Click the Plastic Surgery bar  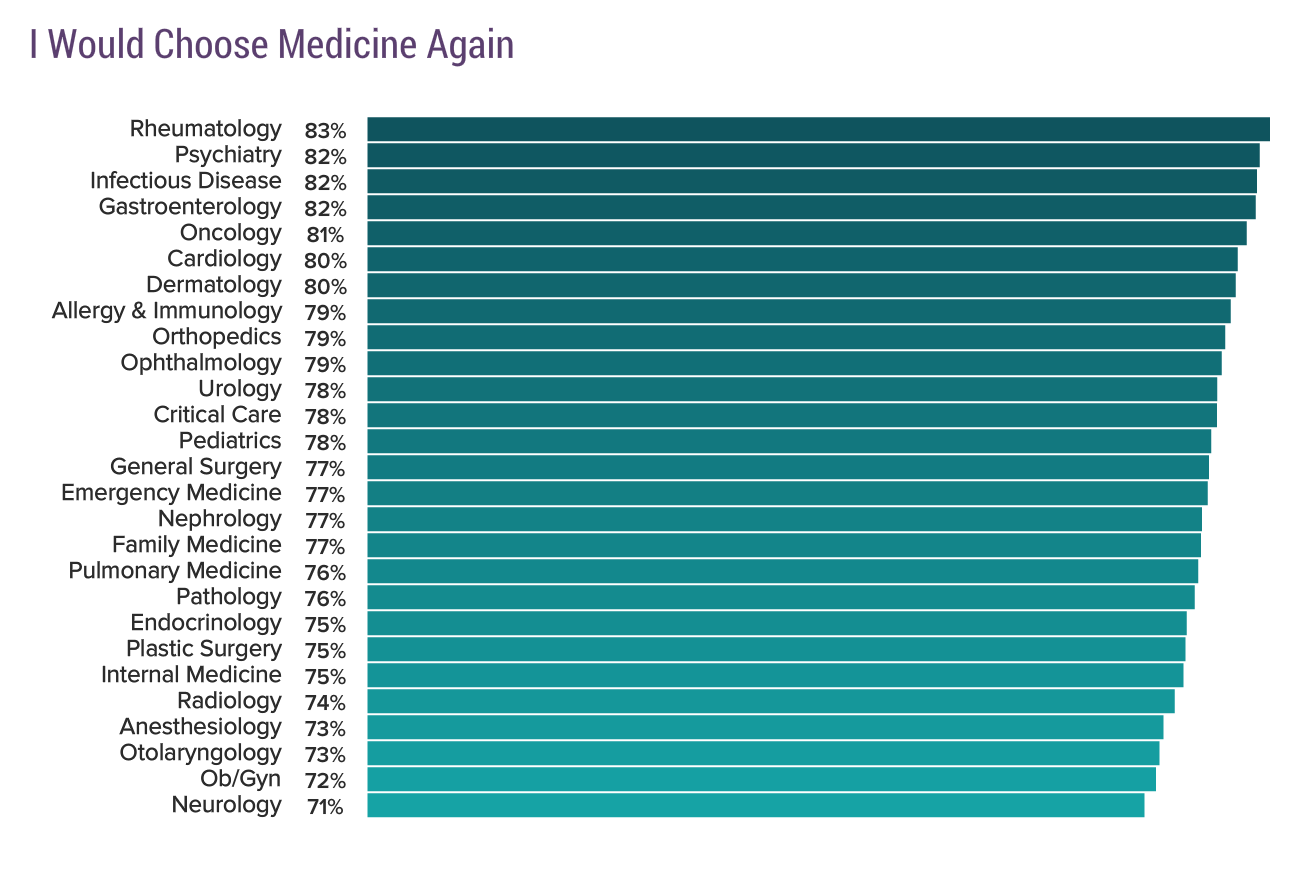[776, 649]
